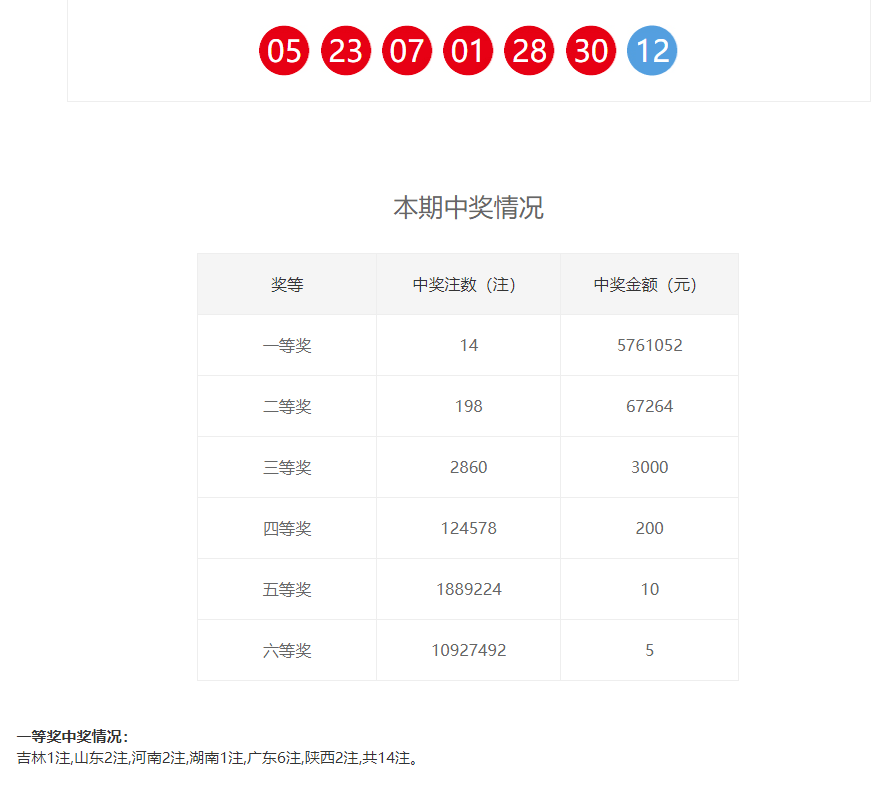
Task: Click the third prize amount 3000
Action: pos(649,467)
